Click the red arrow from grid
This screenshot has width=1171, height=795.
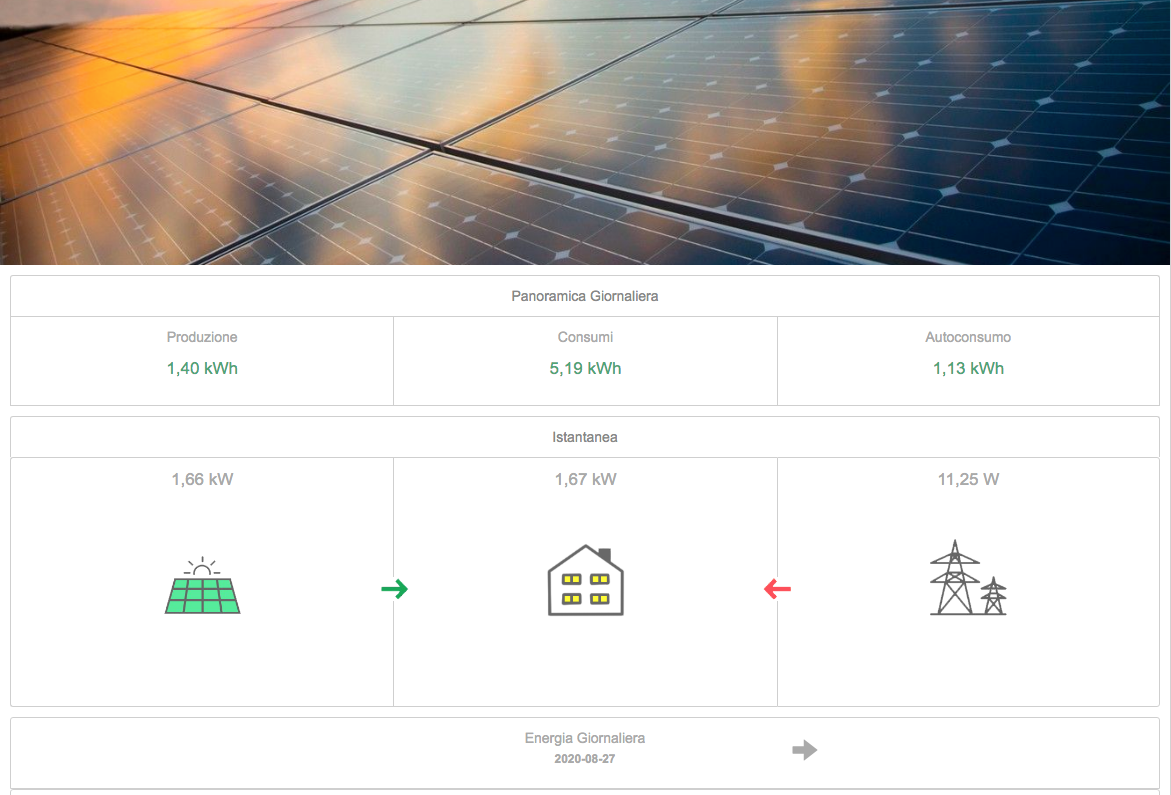777,589
